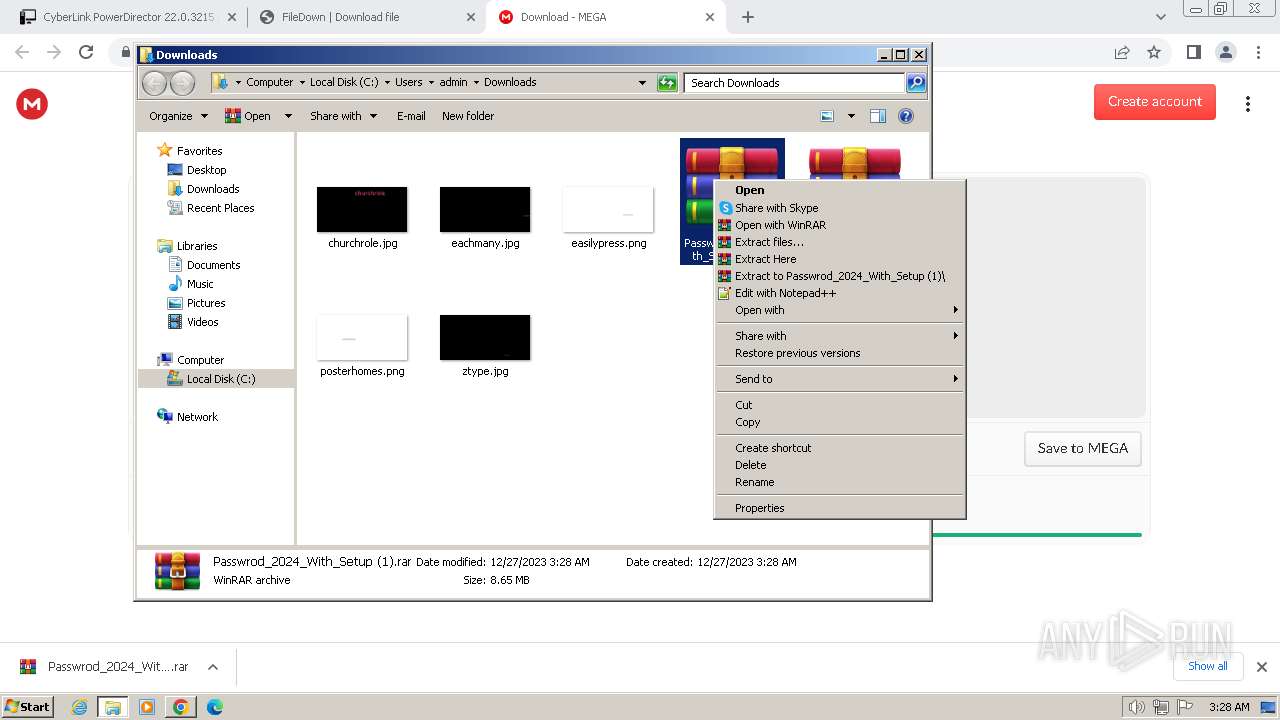Image resolution: width=1280 pixels, height=720 pixels.
Task: Choose Share with Skype
Action: pos(839,208)
